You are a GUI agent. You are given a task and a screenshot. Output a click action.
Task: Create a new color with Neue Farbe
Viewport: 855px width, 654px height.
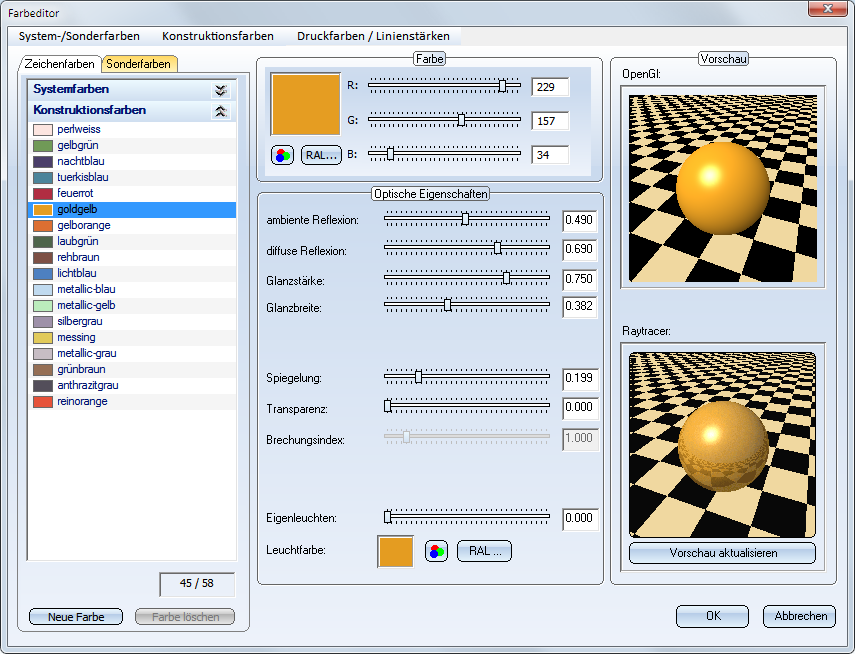click(x=75, y=617)
